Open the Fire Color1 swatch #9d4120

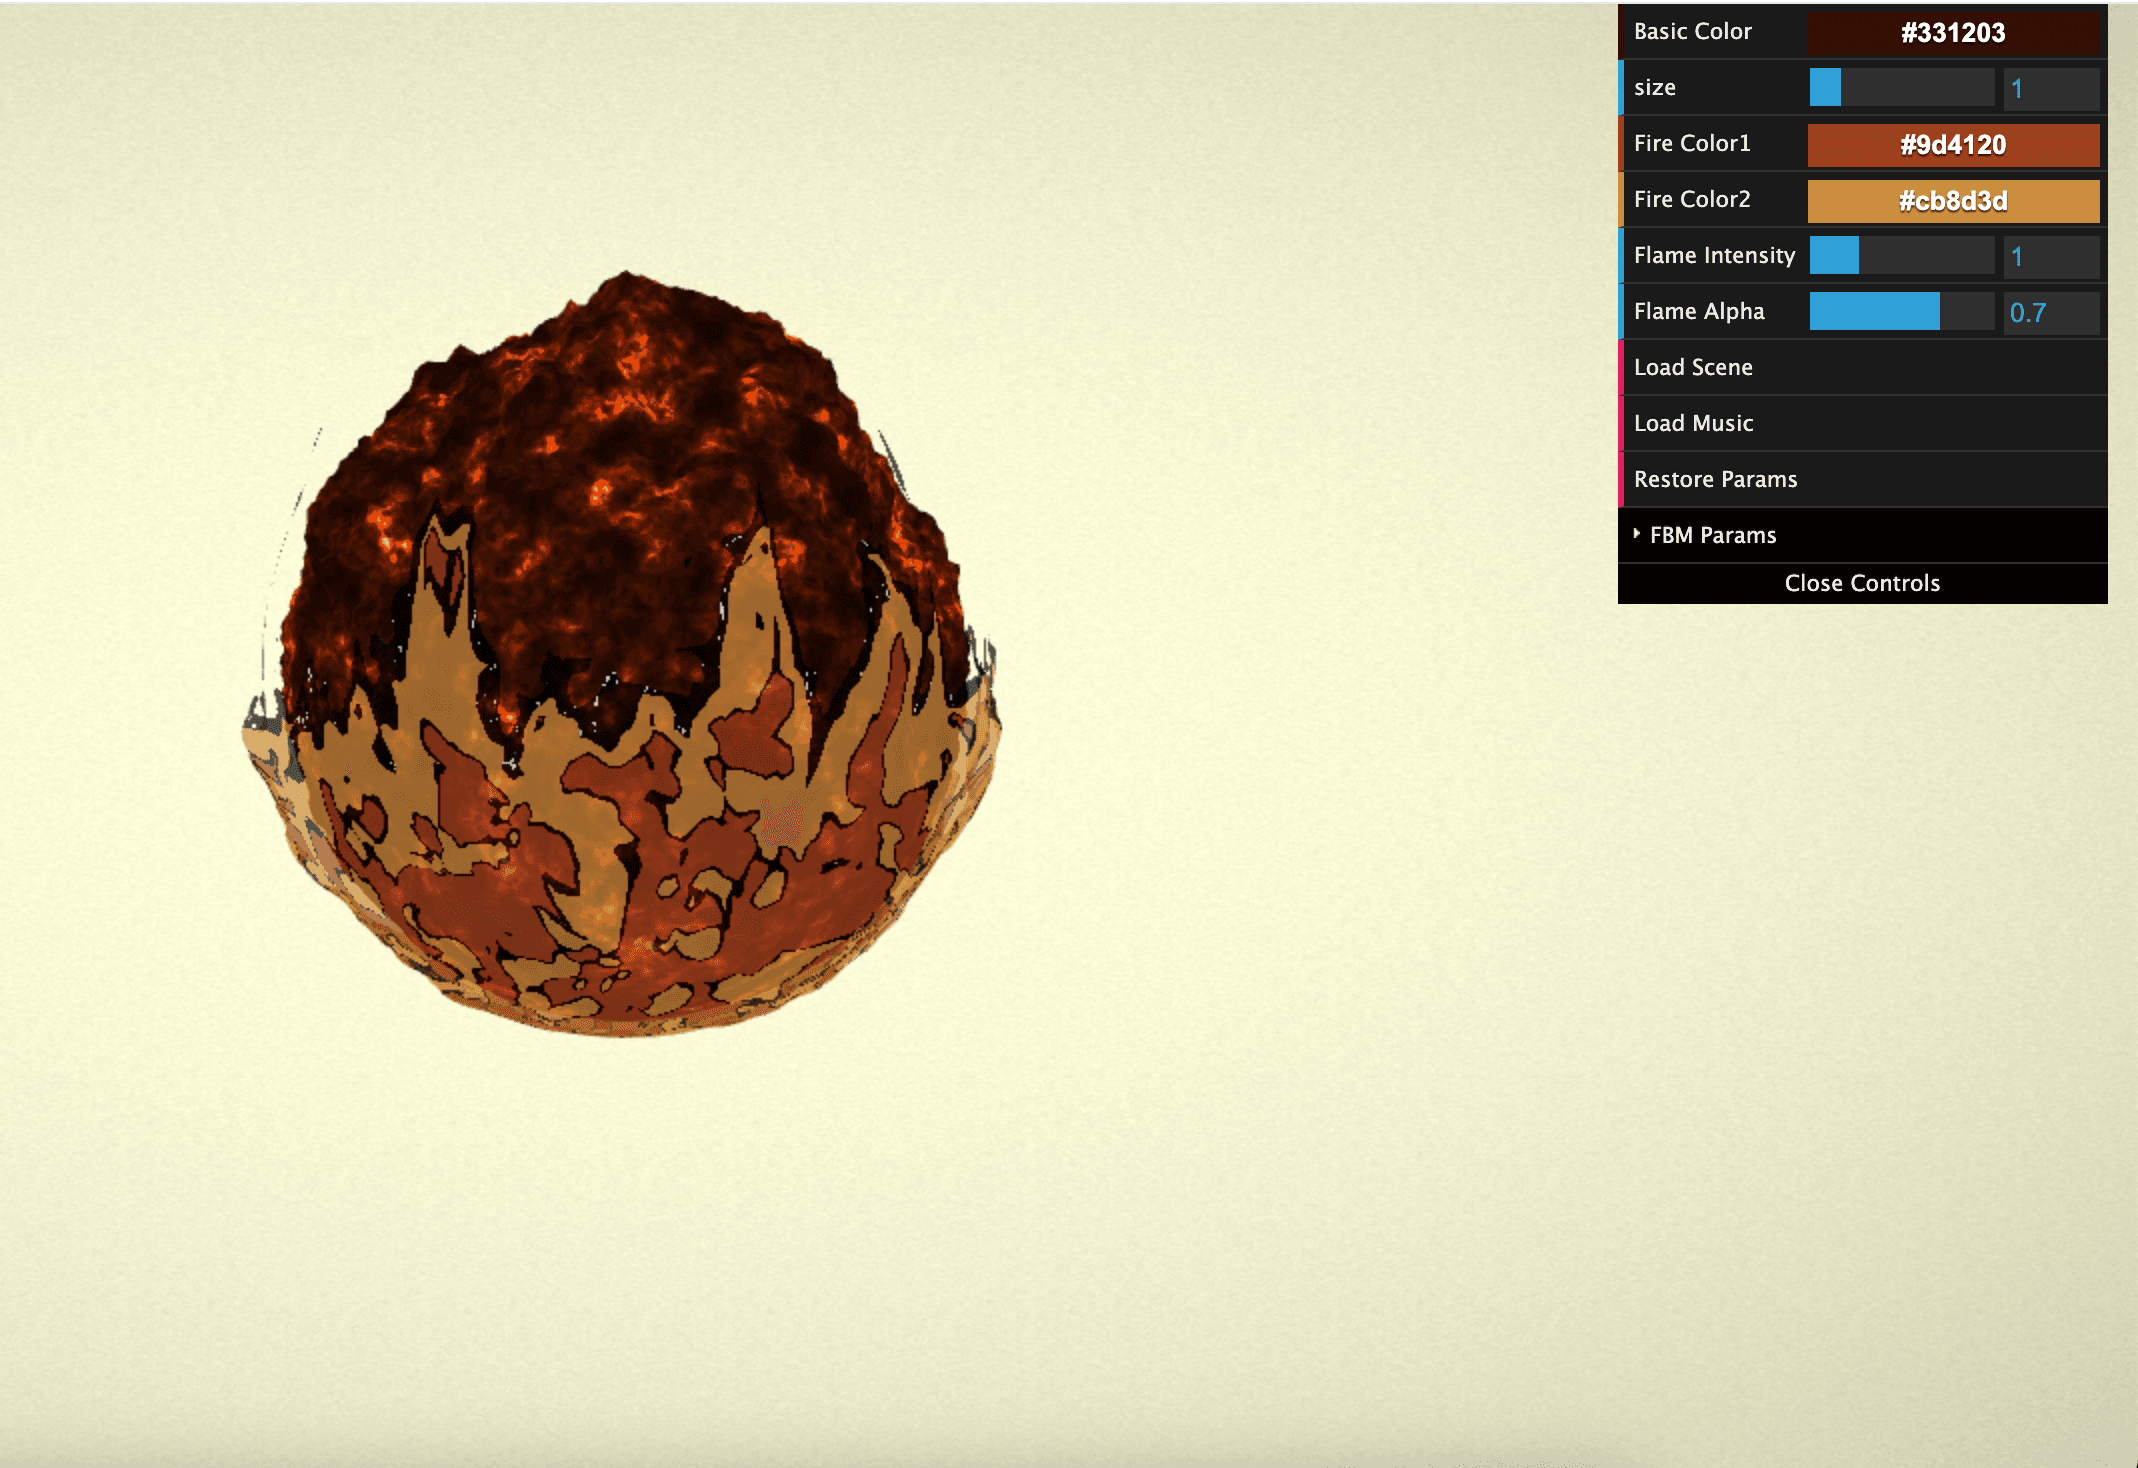click(1953, 144)
